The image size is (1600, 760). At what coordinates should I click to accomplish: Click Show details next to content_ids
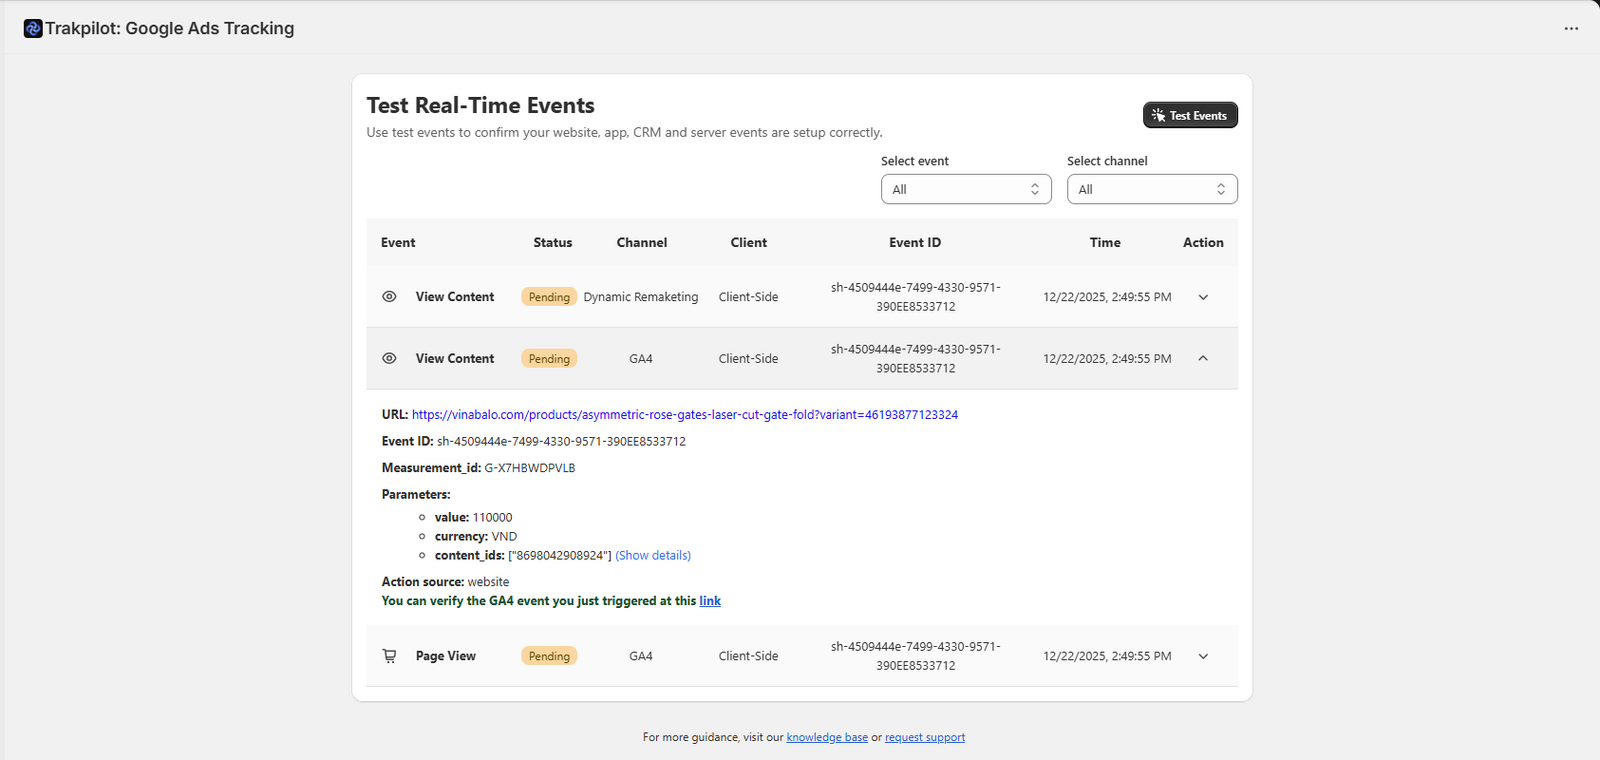pos(653,555)
